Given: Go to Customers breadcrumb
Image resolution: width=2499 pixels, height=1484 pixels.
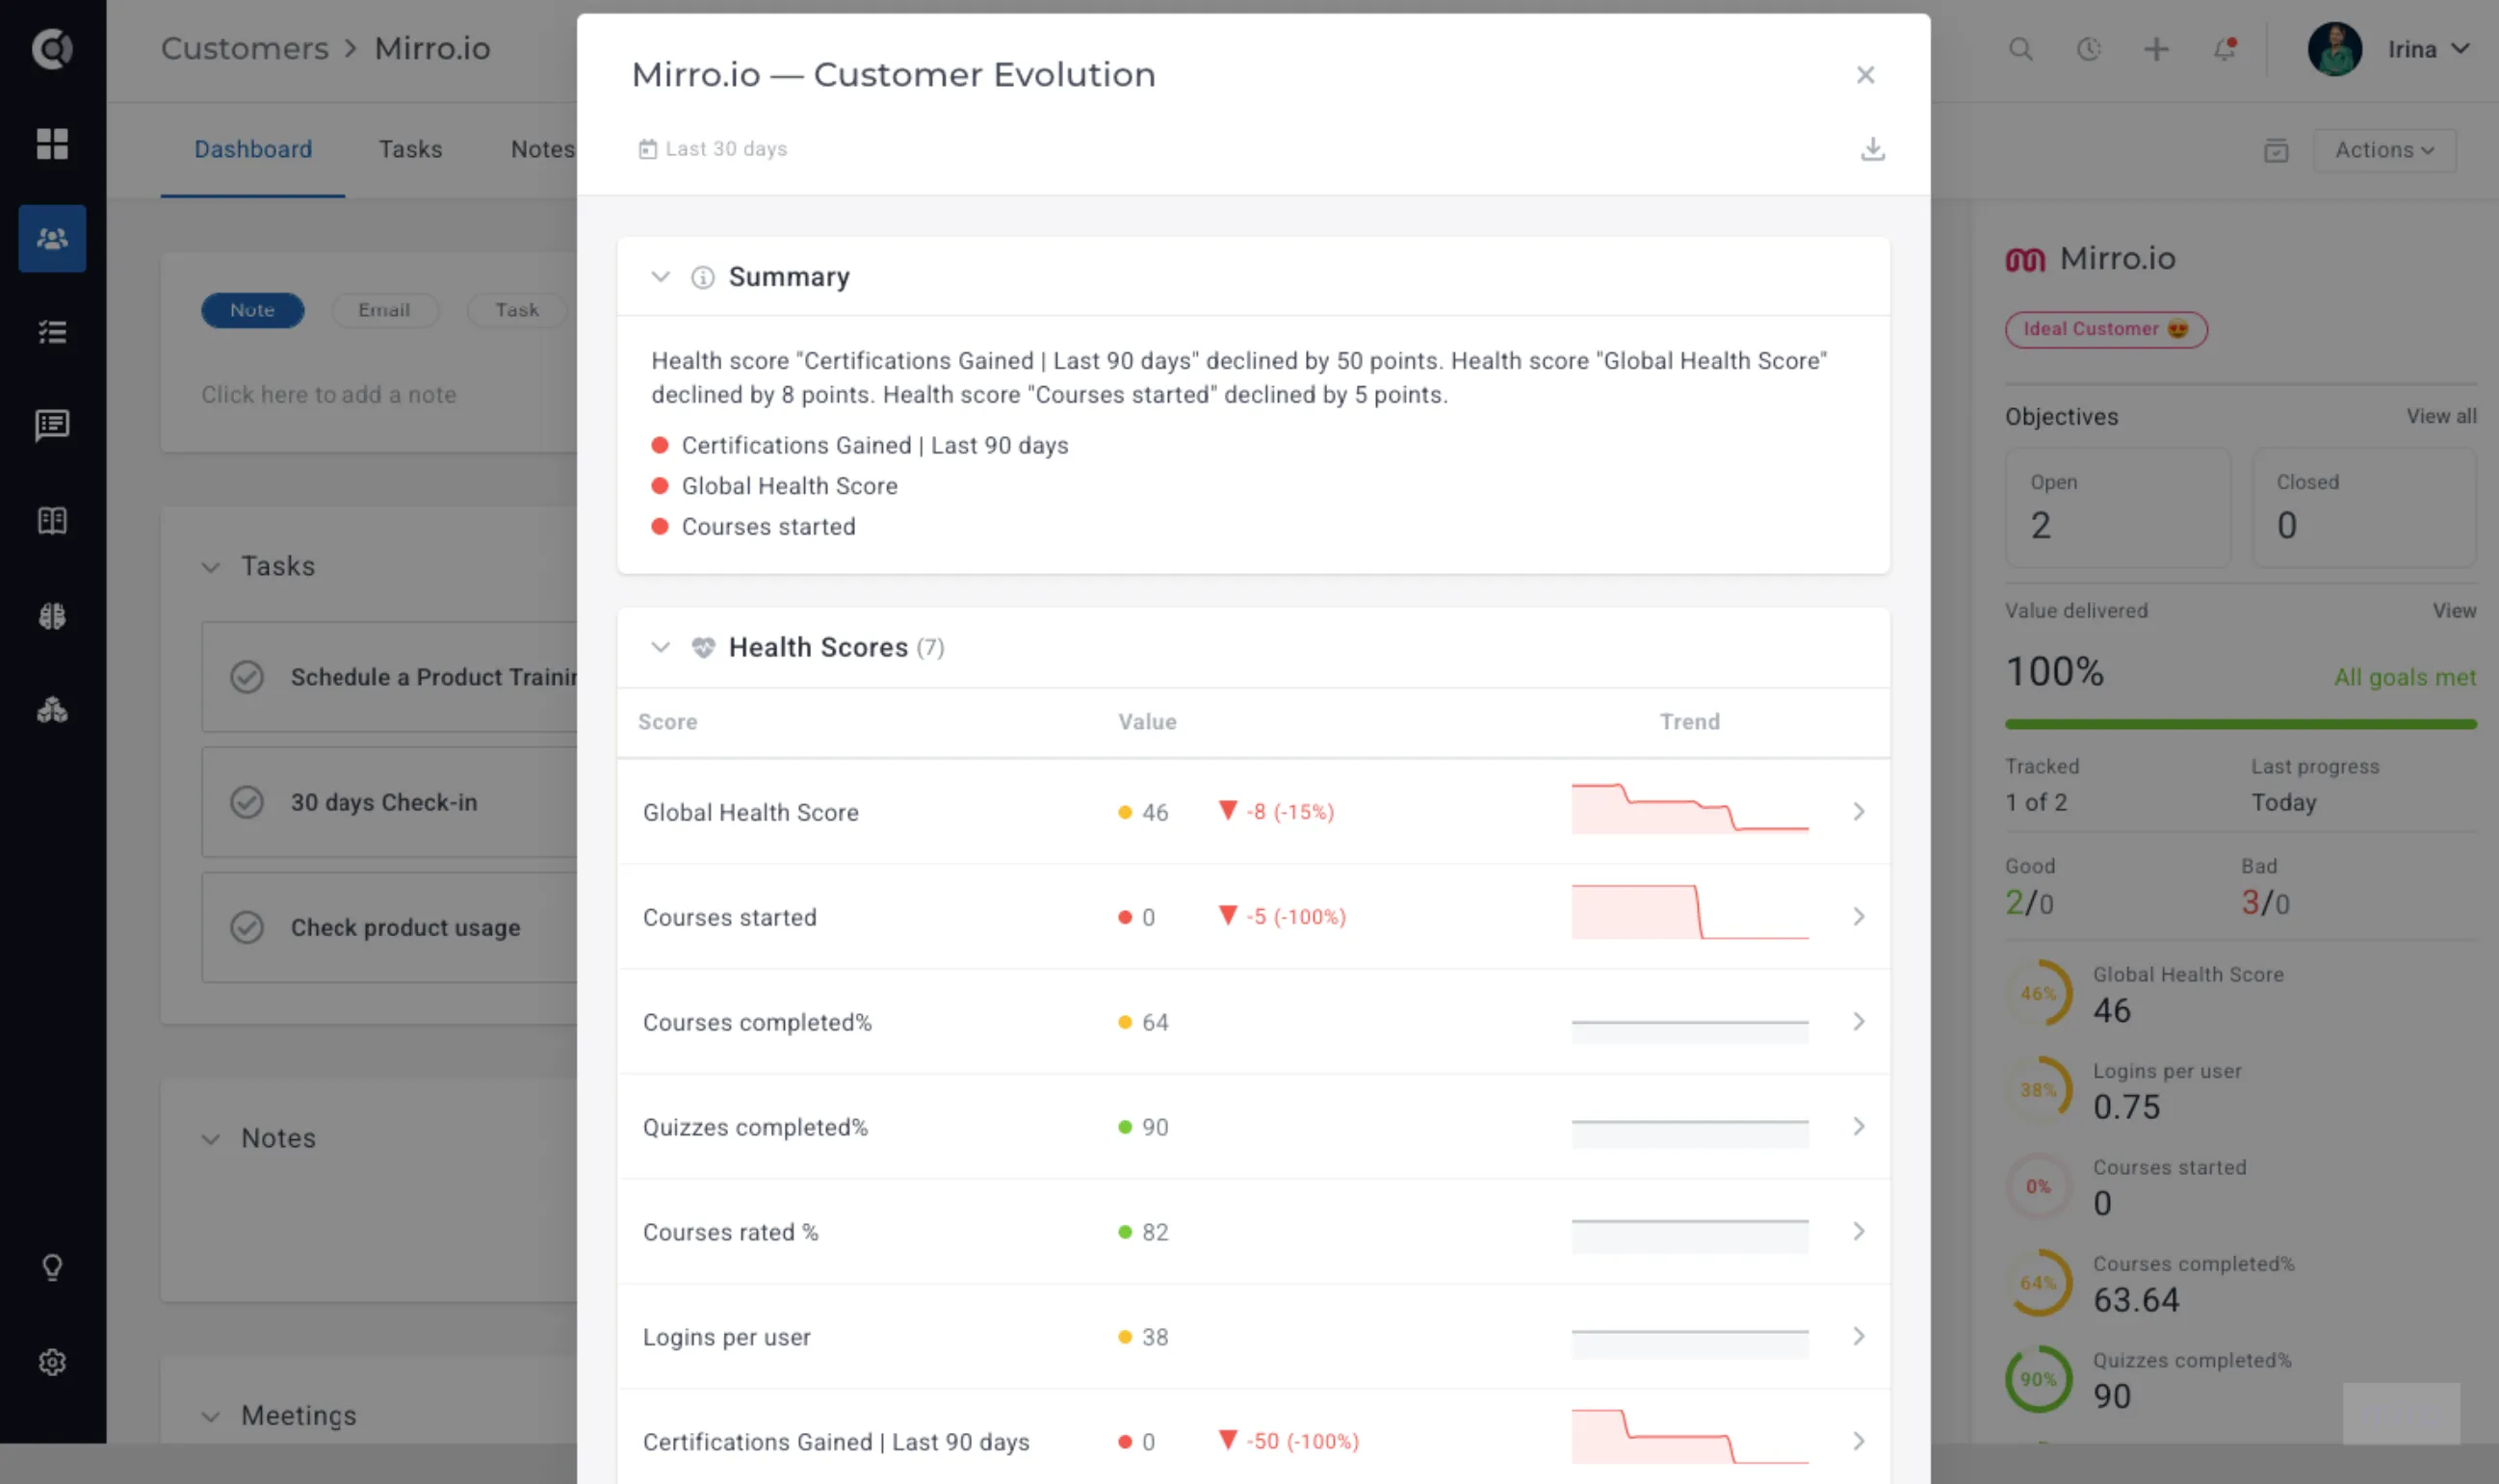Looking at the screenshot, I should 245,48.
